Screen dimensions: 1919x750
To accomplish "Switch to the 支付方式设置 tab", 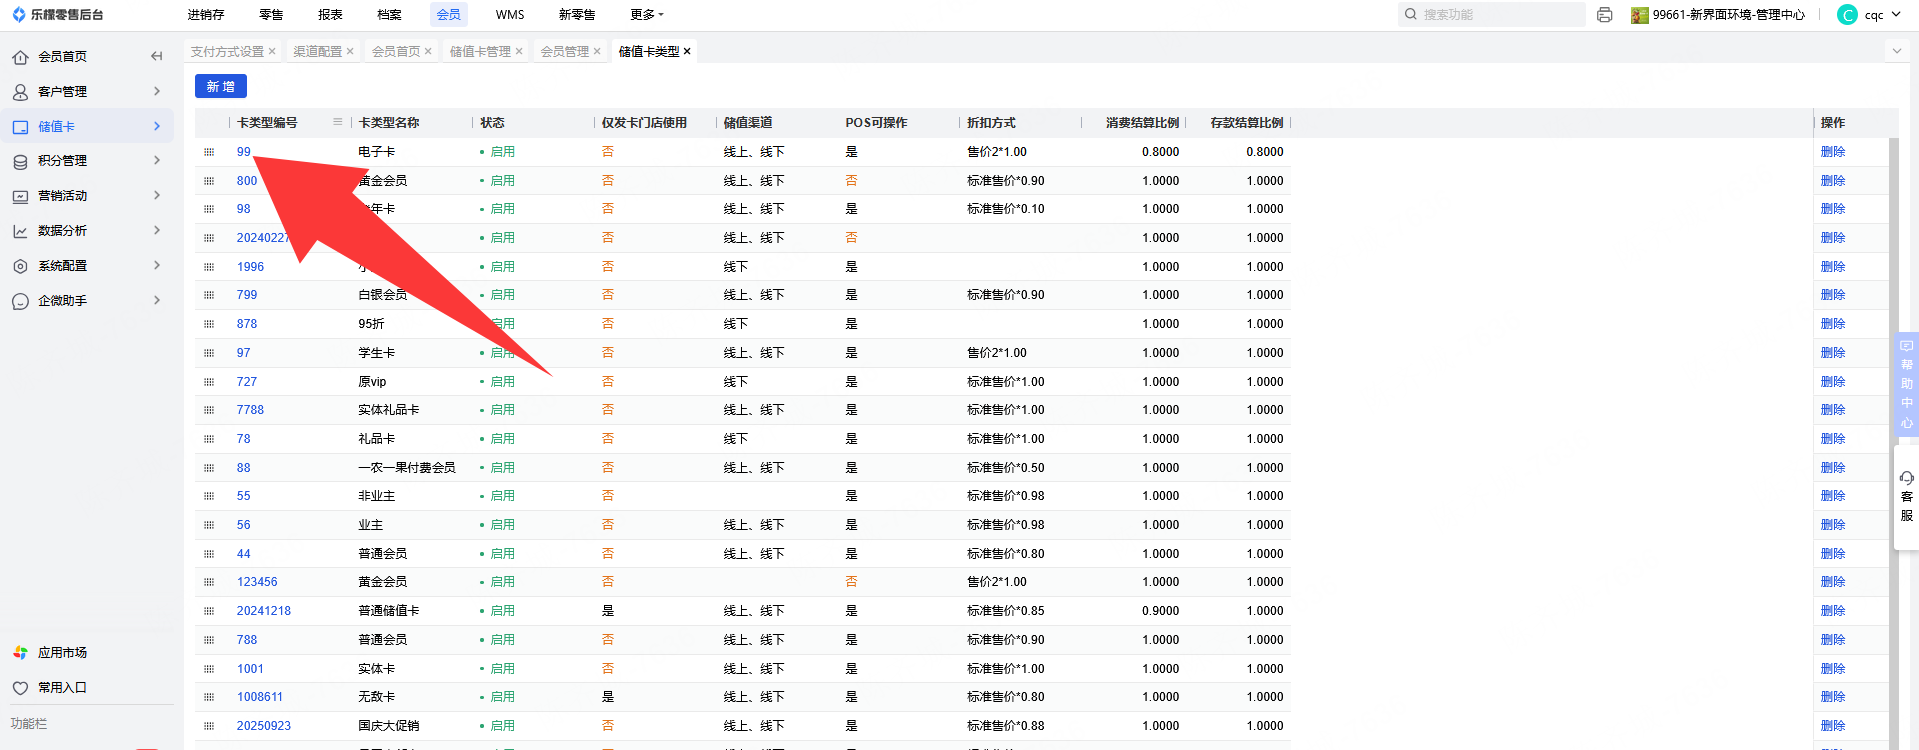I will coord(227,51).
